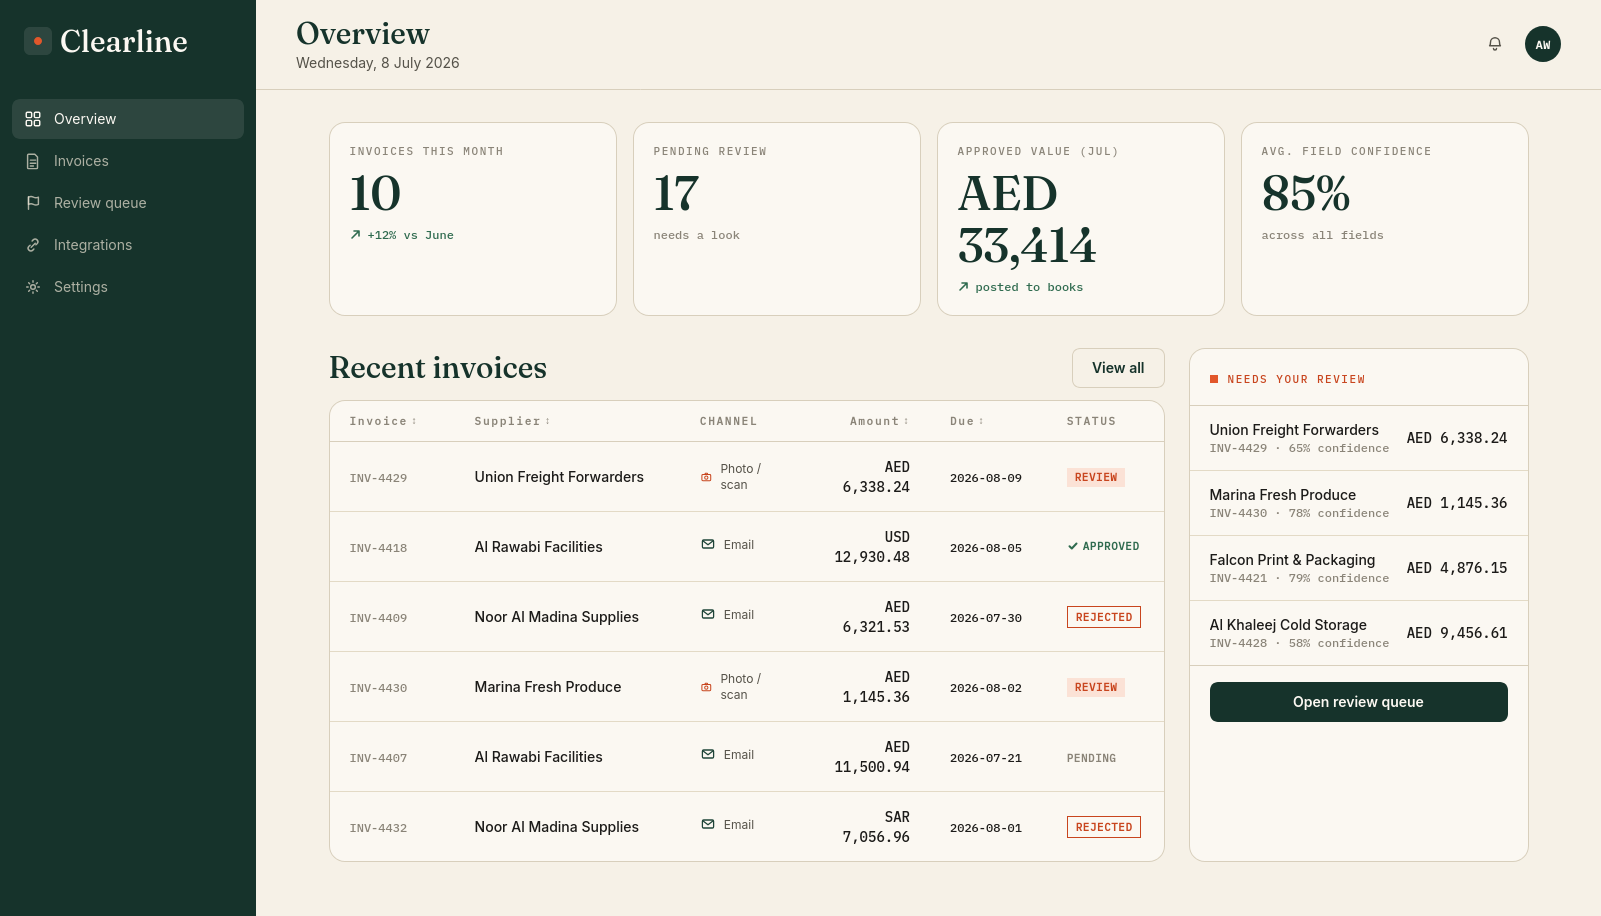Click invoice number INV-4418
The width and height of the screenshot is (1601, 916).
click(378, 548)
